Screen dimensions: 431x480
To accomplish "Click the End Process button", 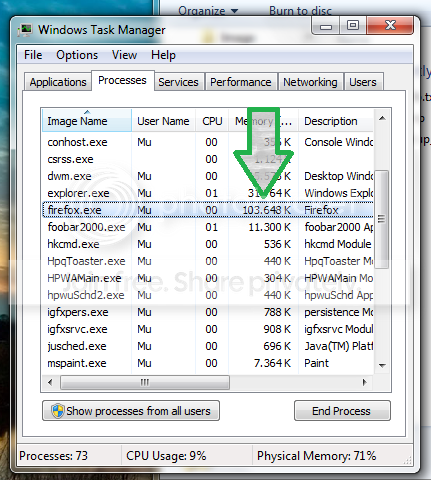I will coord(342,411).
